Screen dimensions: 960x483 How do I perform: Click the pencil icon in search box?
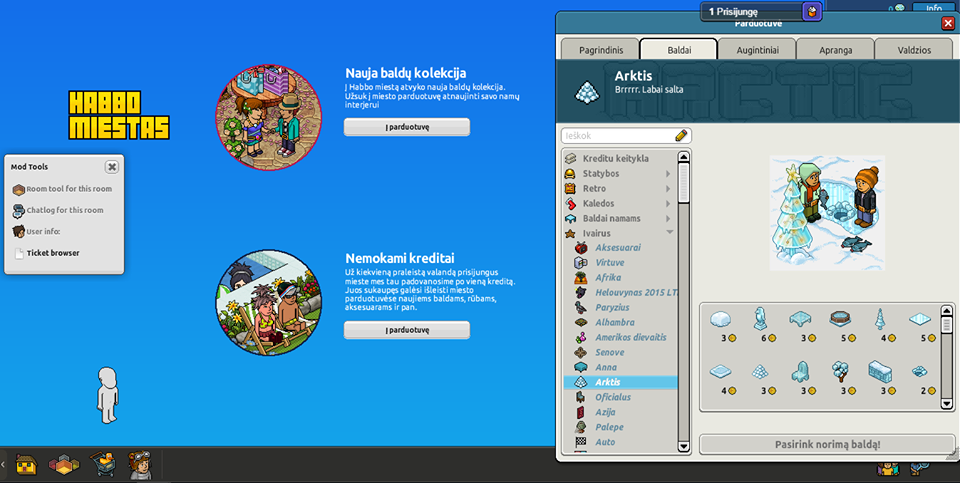(681, 135)
